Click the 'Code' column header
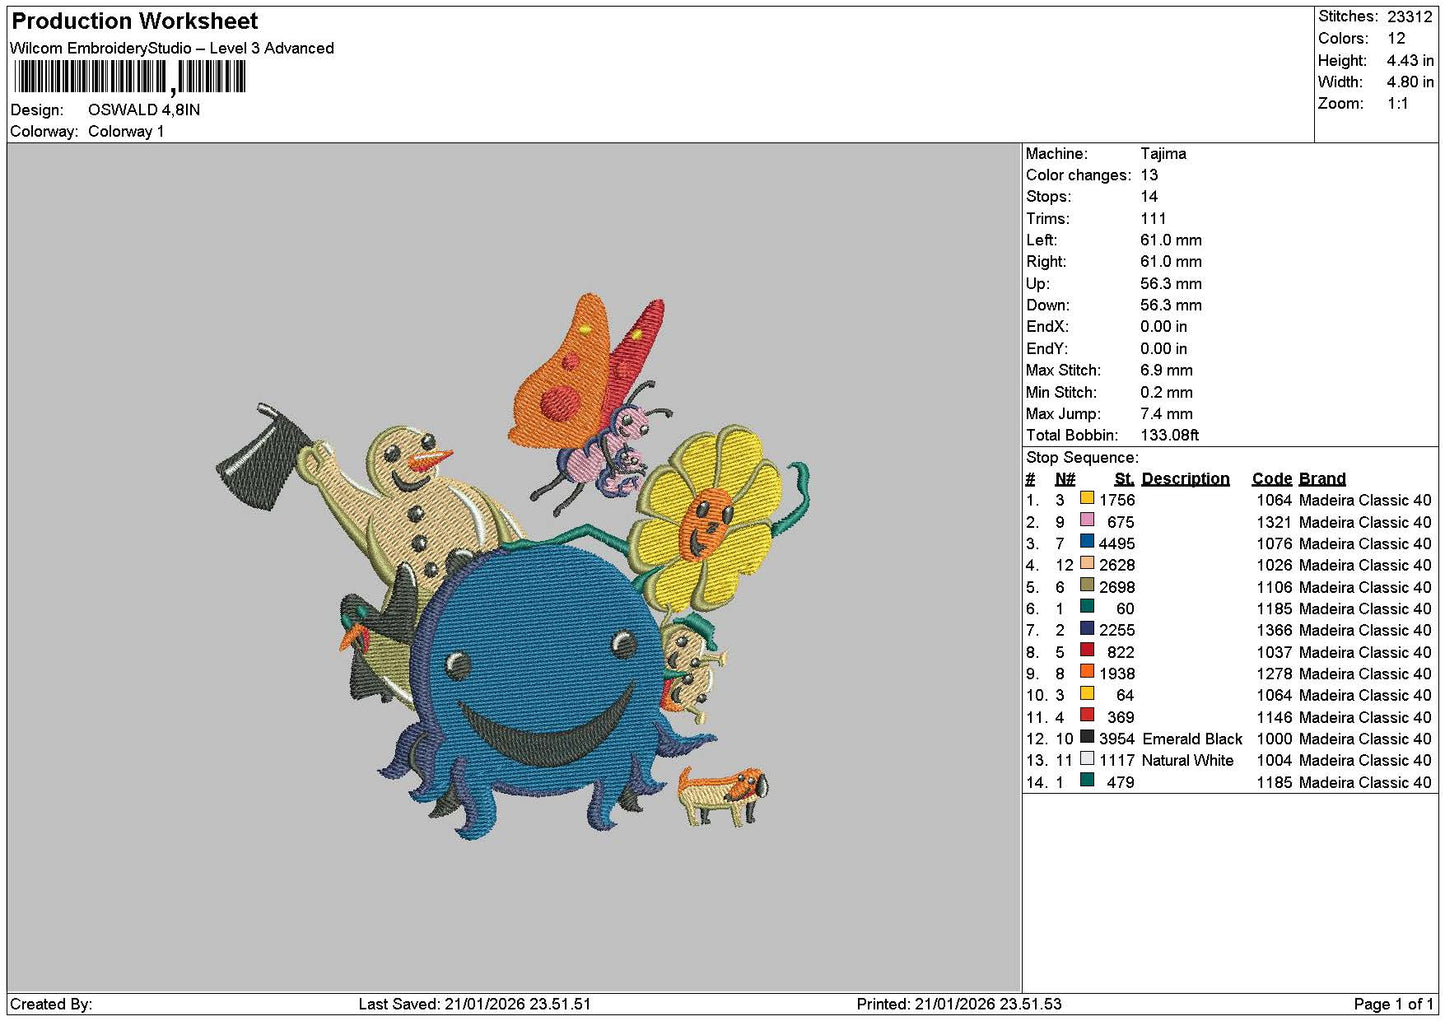Image resolution: width=1445 pixels, height=1021 pixels. tap(1272, 479)
